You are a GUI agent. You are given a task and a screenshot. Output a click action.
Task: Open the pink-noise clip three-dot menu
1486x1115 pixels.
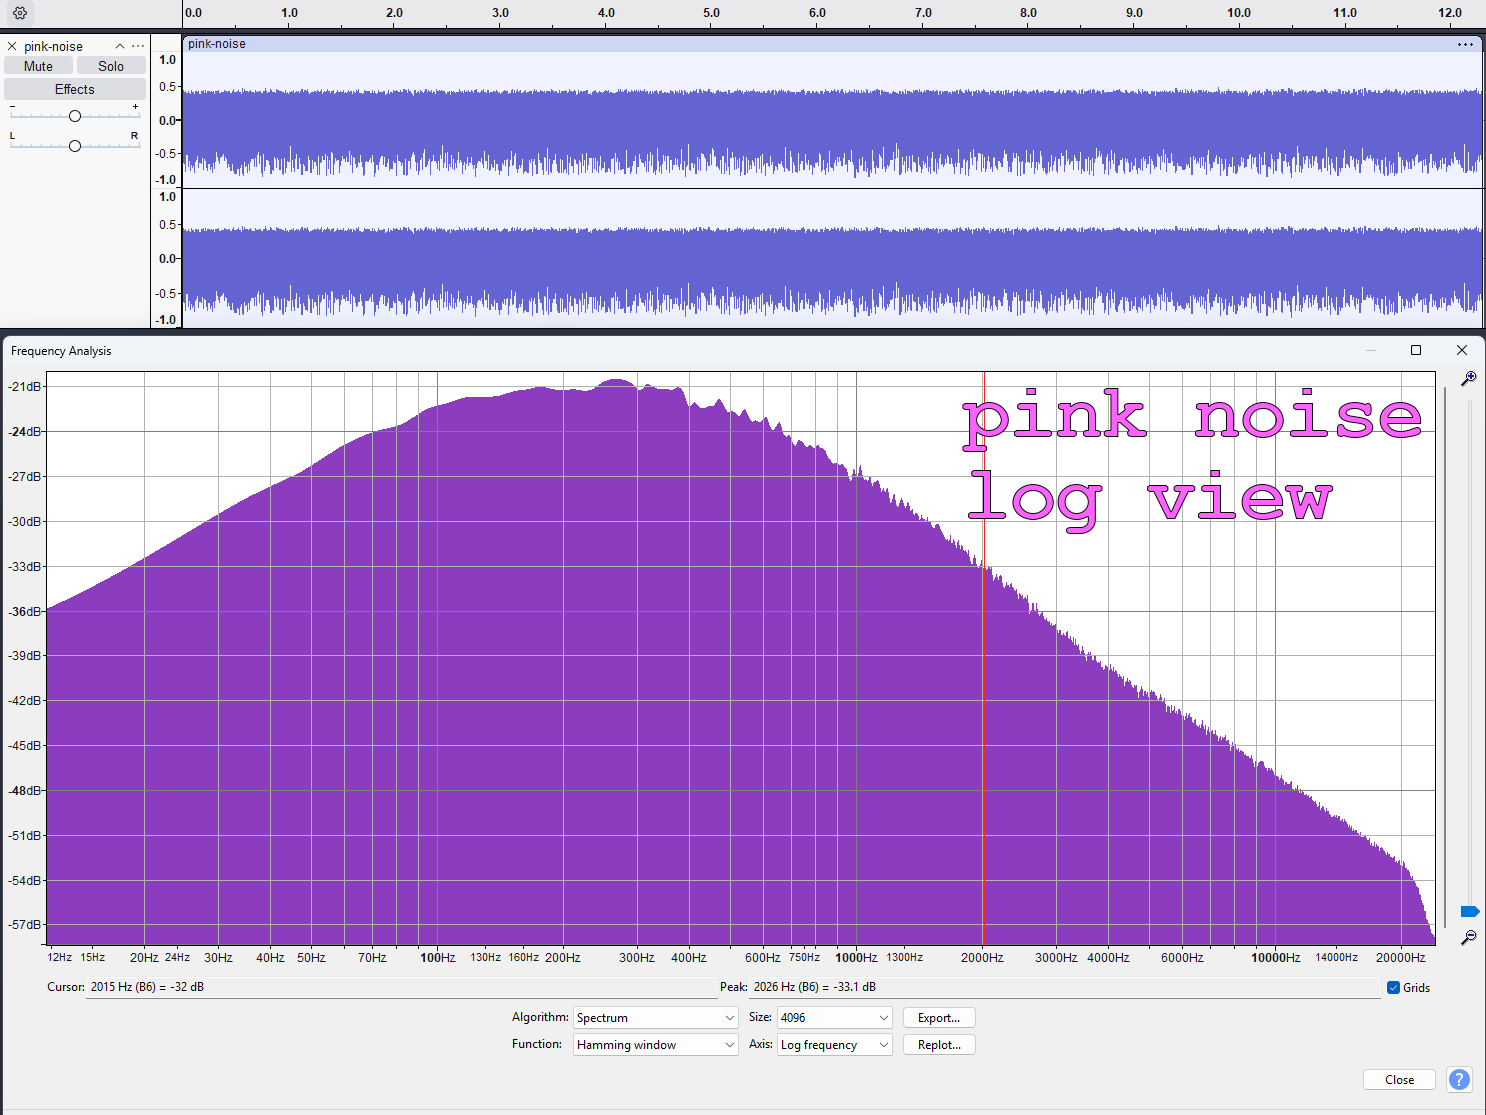[x=1465, y=44]
